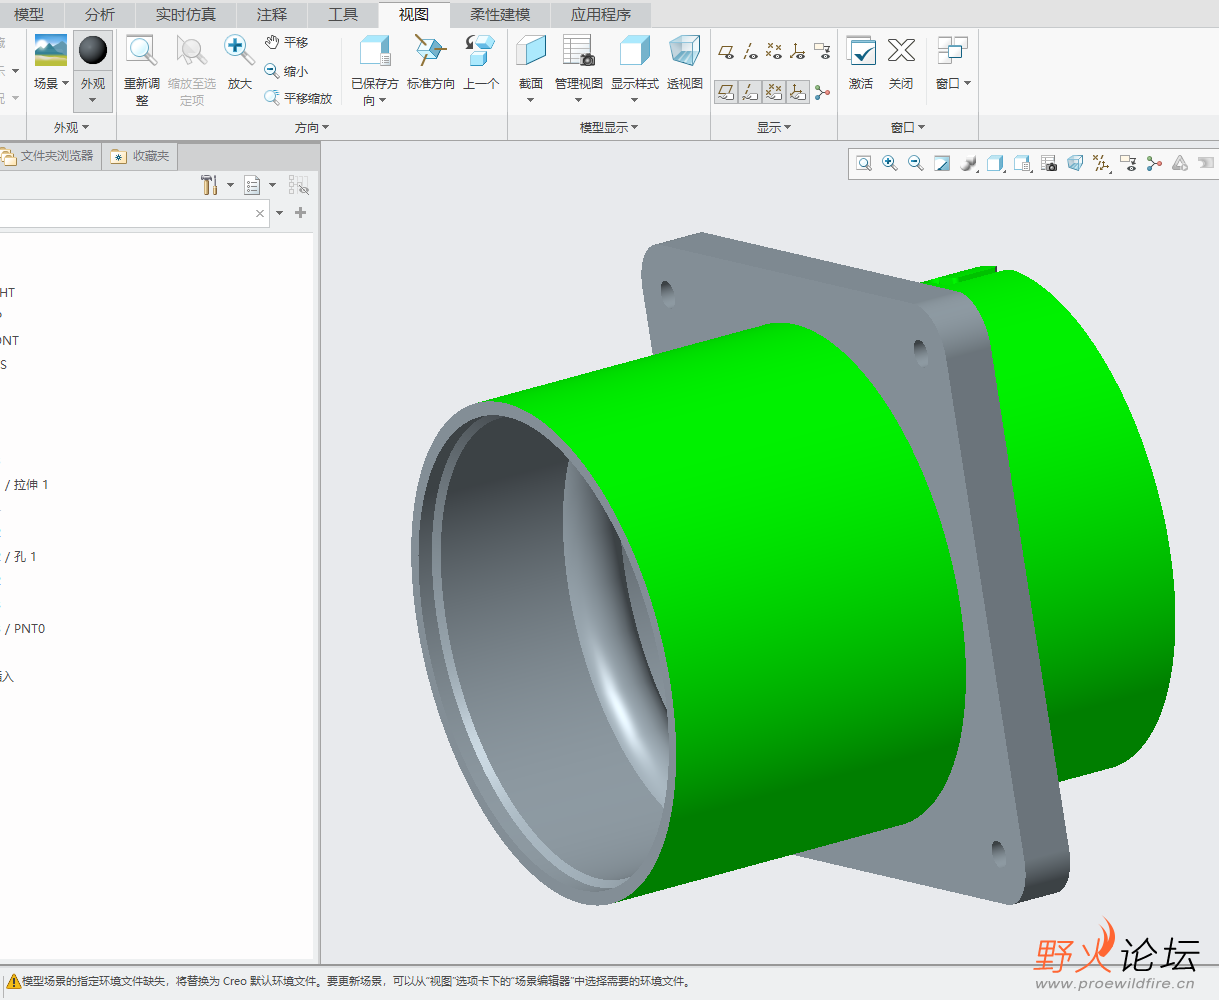The height and width of the screenshot is (1000, 1219).
Task: Toggle coordinate system display in 显示 group
Action: point(798,51)
